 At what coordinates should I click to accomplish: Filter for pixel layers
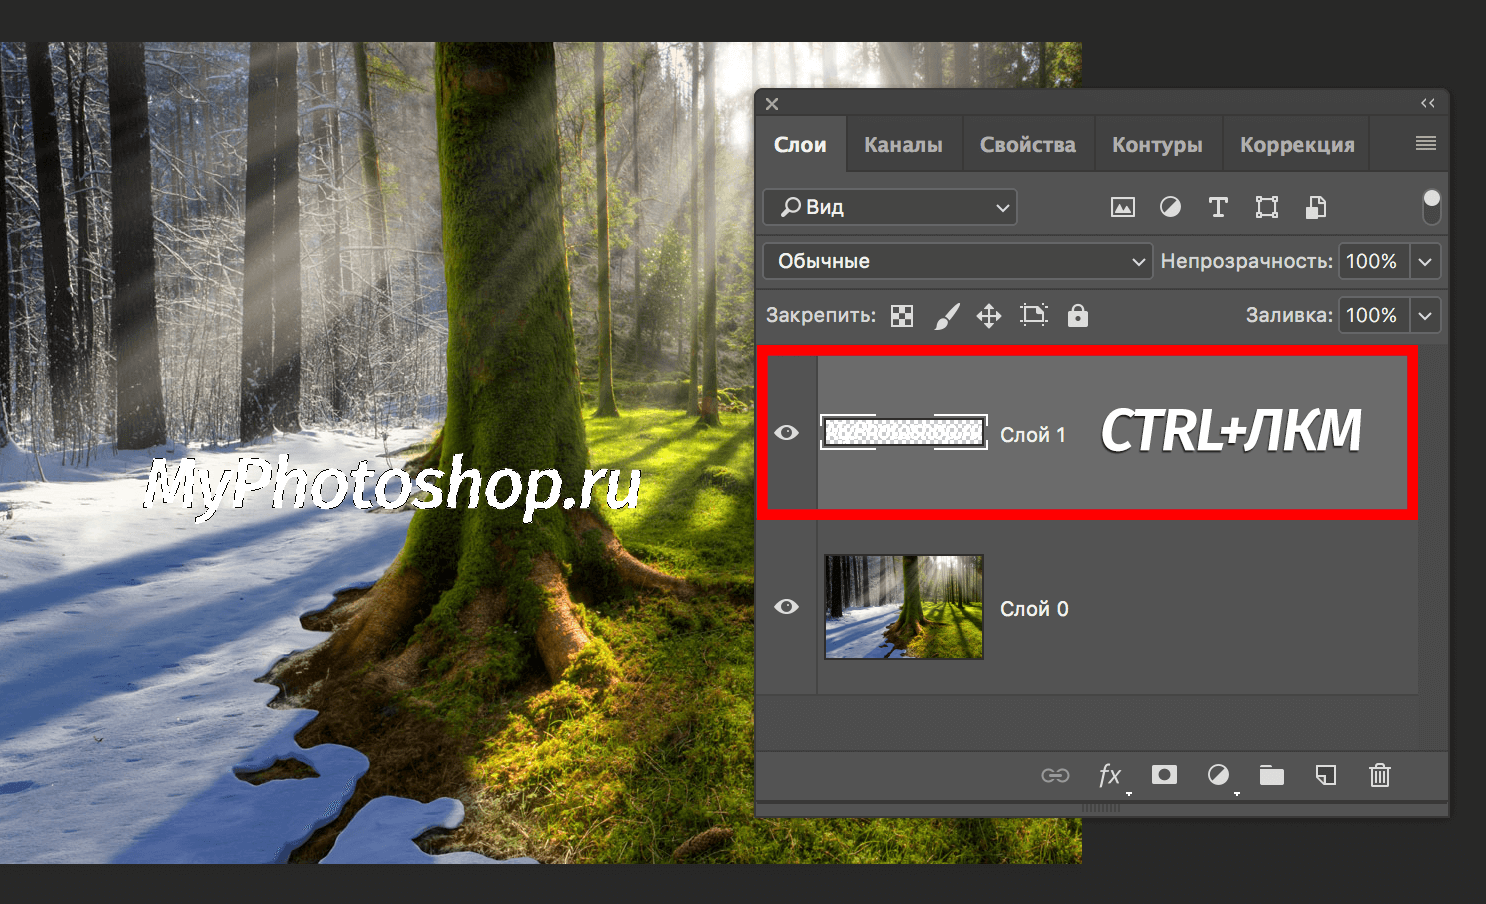coord(1123,207)
